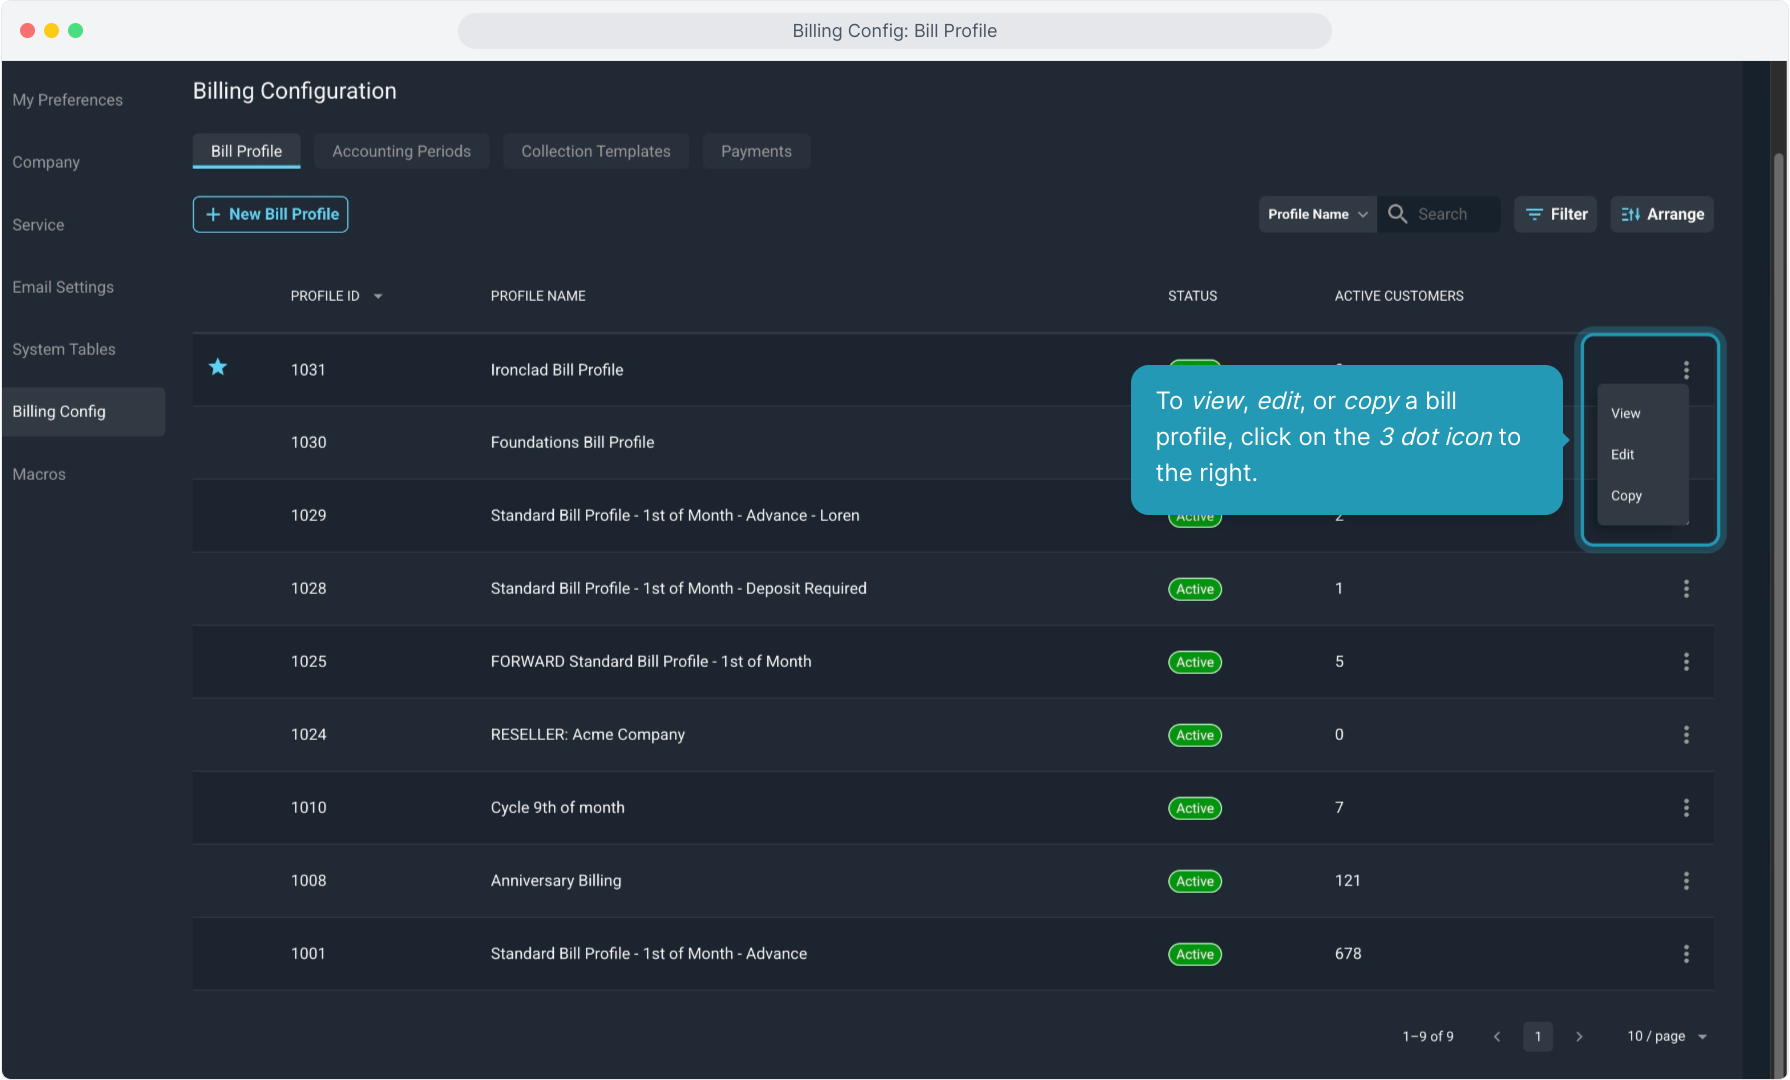Image resolution: width=1790 pixels, height=1080 pixels.
Task: Open the 10 / page size dropdown
Action: click(1666, 1037)
